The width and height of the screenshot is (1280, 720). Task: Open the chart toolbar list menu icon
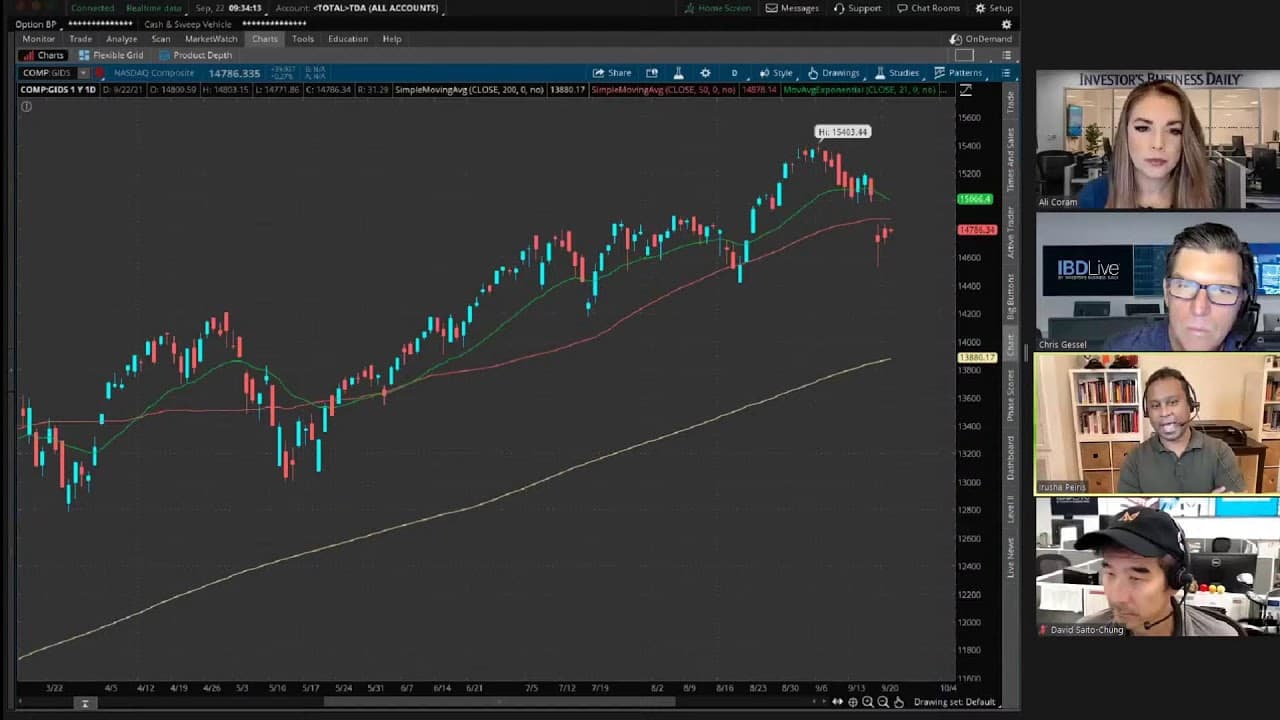tap(1007, 73)
